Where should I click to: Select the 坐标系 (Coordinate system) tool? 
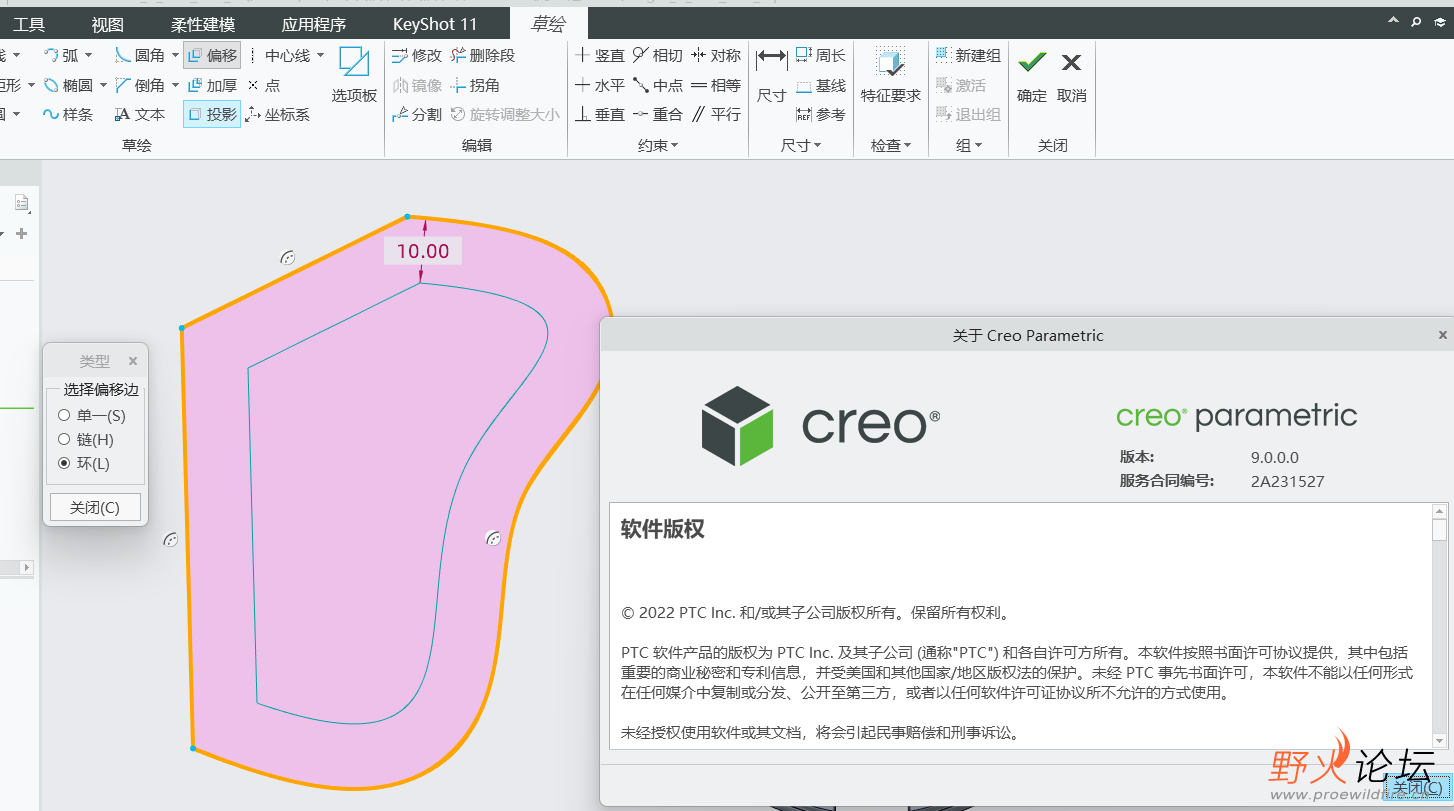click(x=278, y=115)
